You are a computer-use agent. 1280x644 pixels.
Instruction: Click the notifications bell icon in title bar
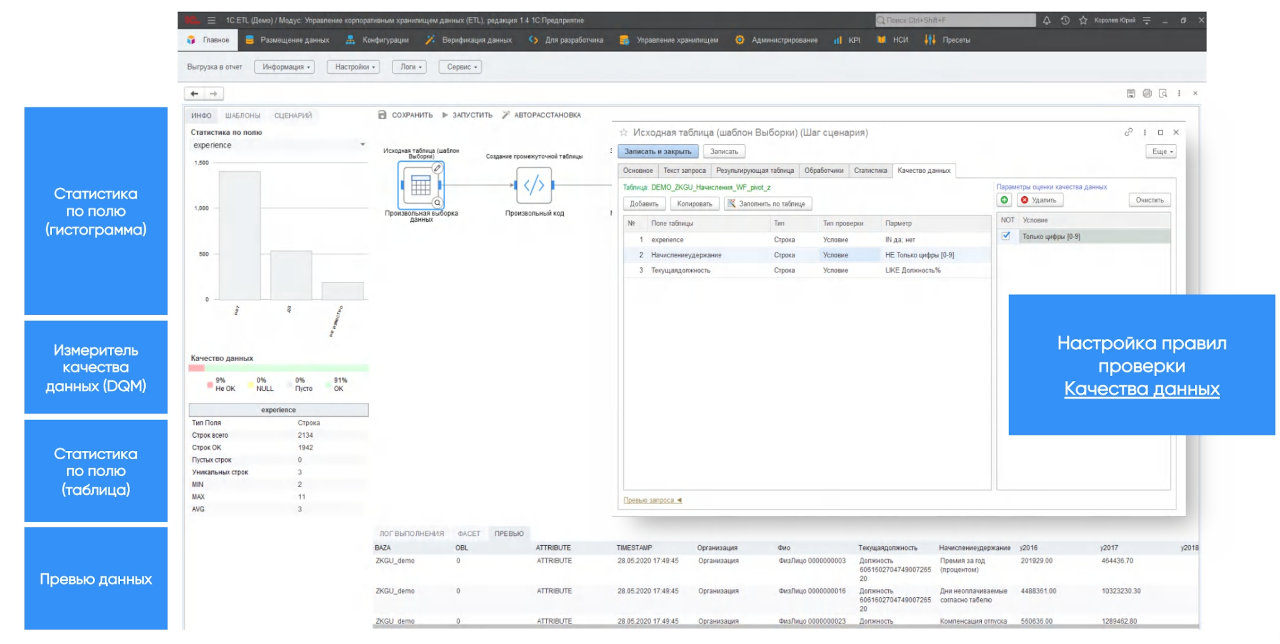pos(1046,20)
